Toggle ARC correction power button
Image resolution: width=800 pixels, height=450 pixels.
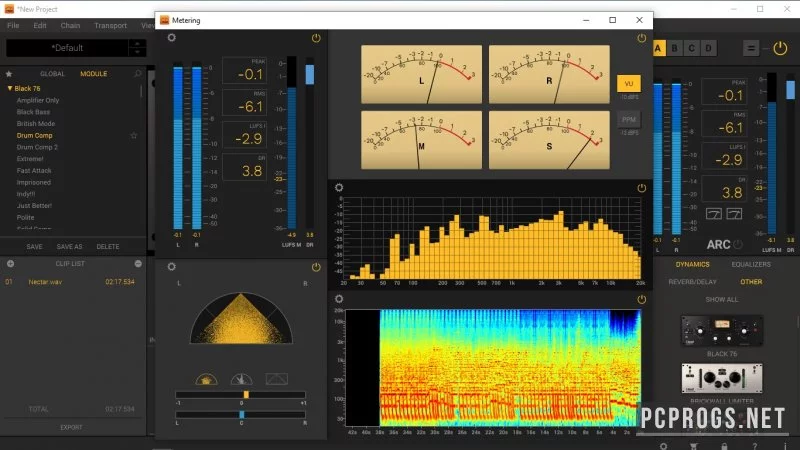[738, 244]
